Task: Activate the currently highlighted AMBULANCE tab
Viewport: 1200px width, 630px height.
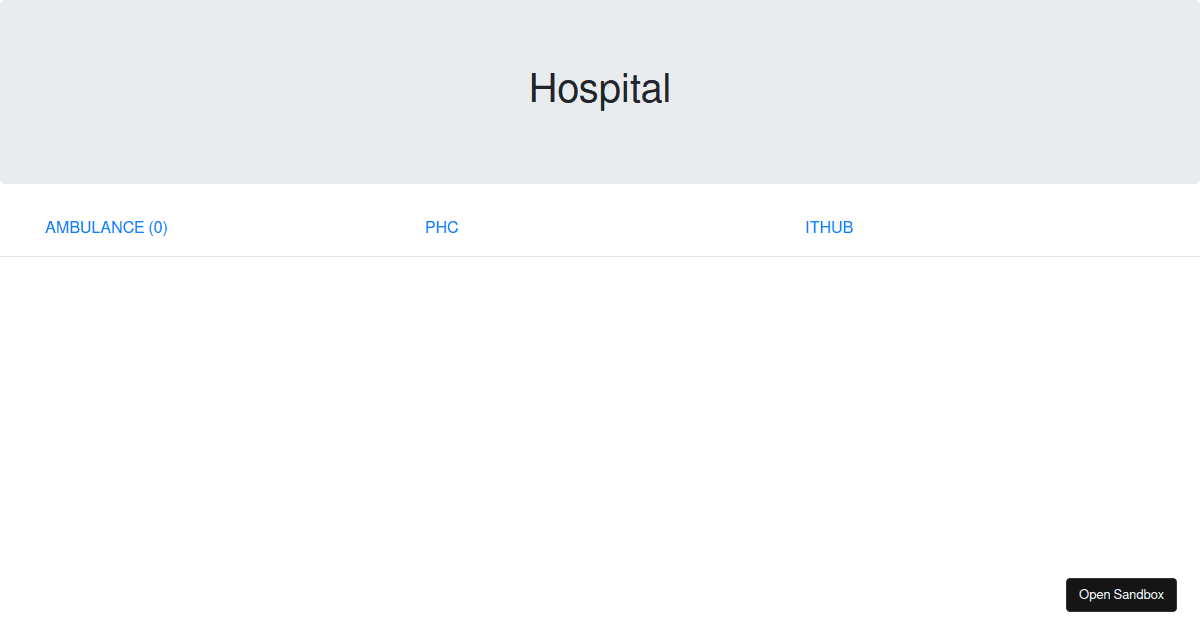Action: [106, 227]
